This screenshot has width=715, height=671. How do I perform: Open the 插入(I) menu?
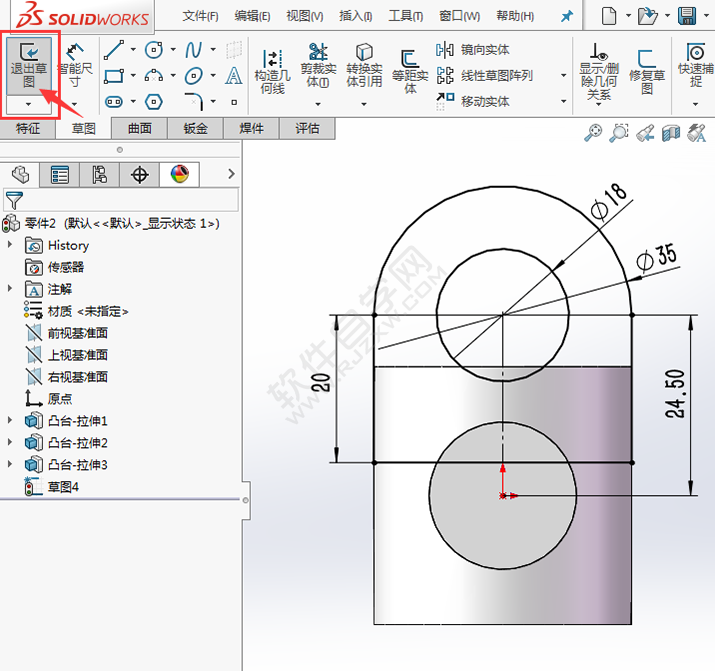(356, 16)
